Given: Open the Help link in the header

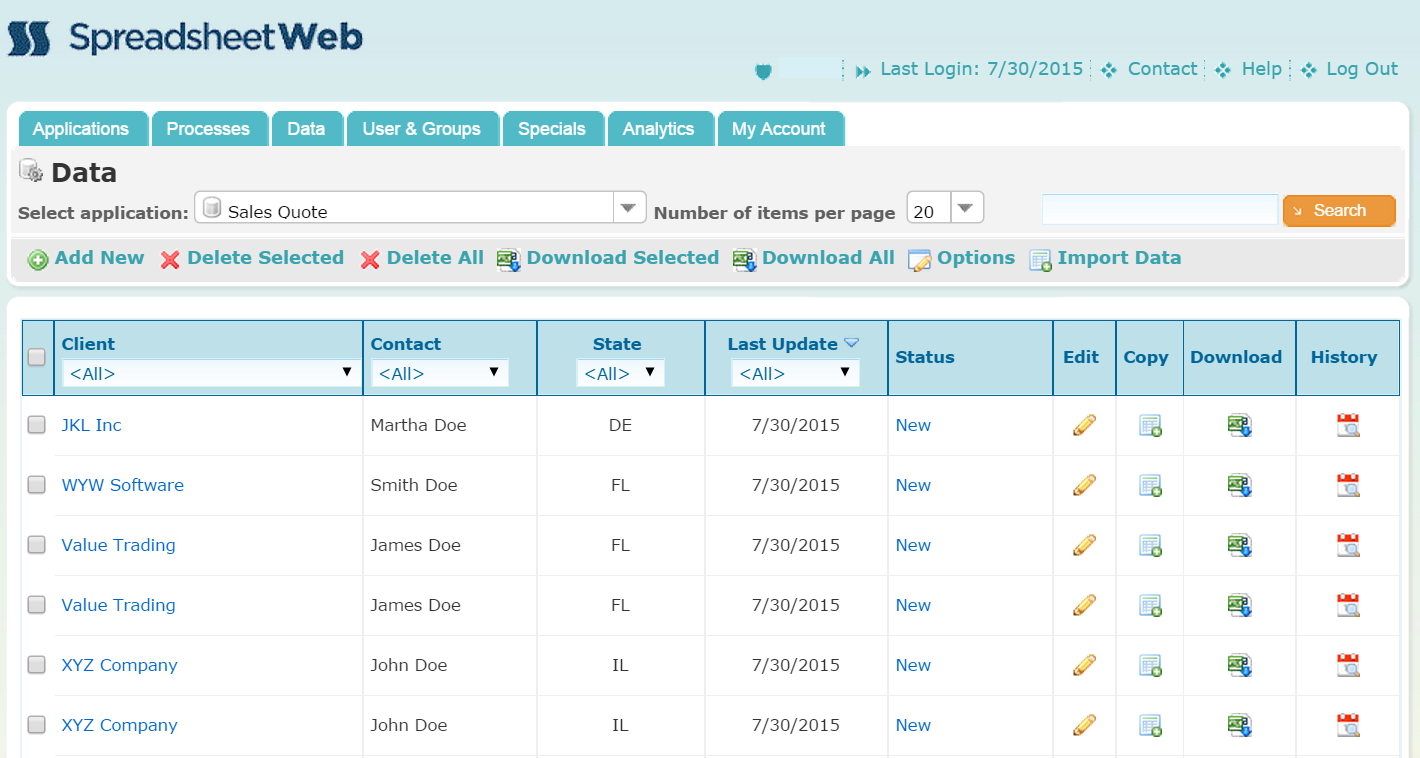Looking at the screenshot, I should pyautogui.click(x=1262, y=69).
